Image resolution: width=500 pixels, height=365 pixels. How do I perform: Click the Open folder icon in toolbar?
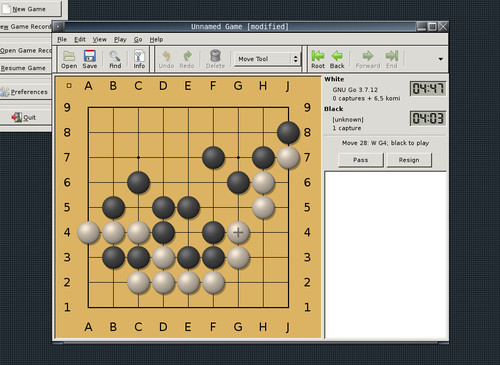point(69,59)
